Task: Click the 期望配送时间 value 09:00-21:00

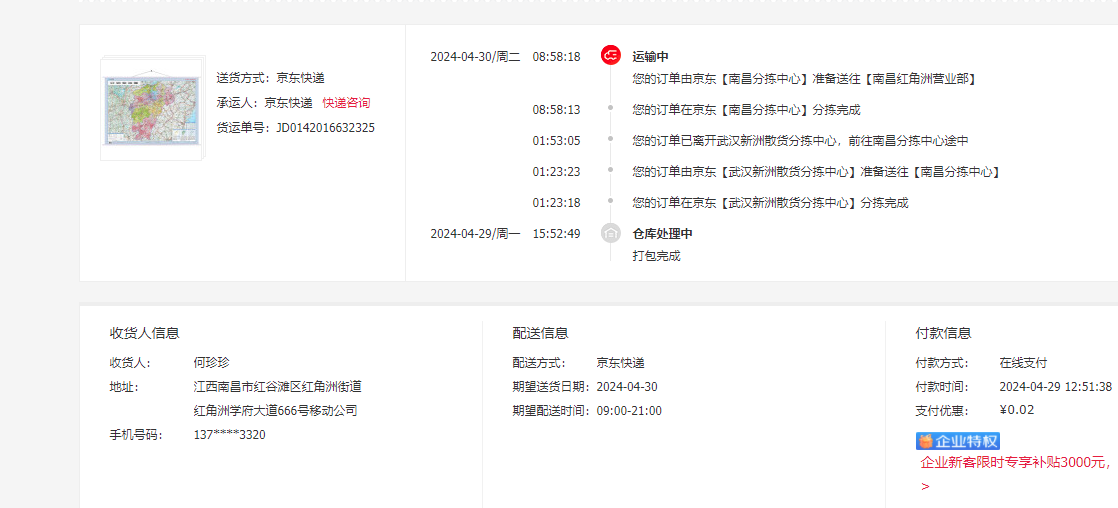Action: pyautogui.click(x=629, y=411)
